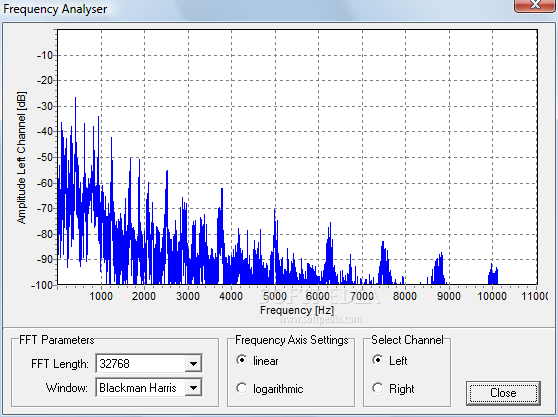Click the 'Frequency [Hz]' axis label
Screen dimensions: 558x417
coord(297,310)
